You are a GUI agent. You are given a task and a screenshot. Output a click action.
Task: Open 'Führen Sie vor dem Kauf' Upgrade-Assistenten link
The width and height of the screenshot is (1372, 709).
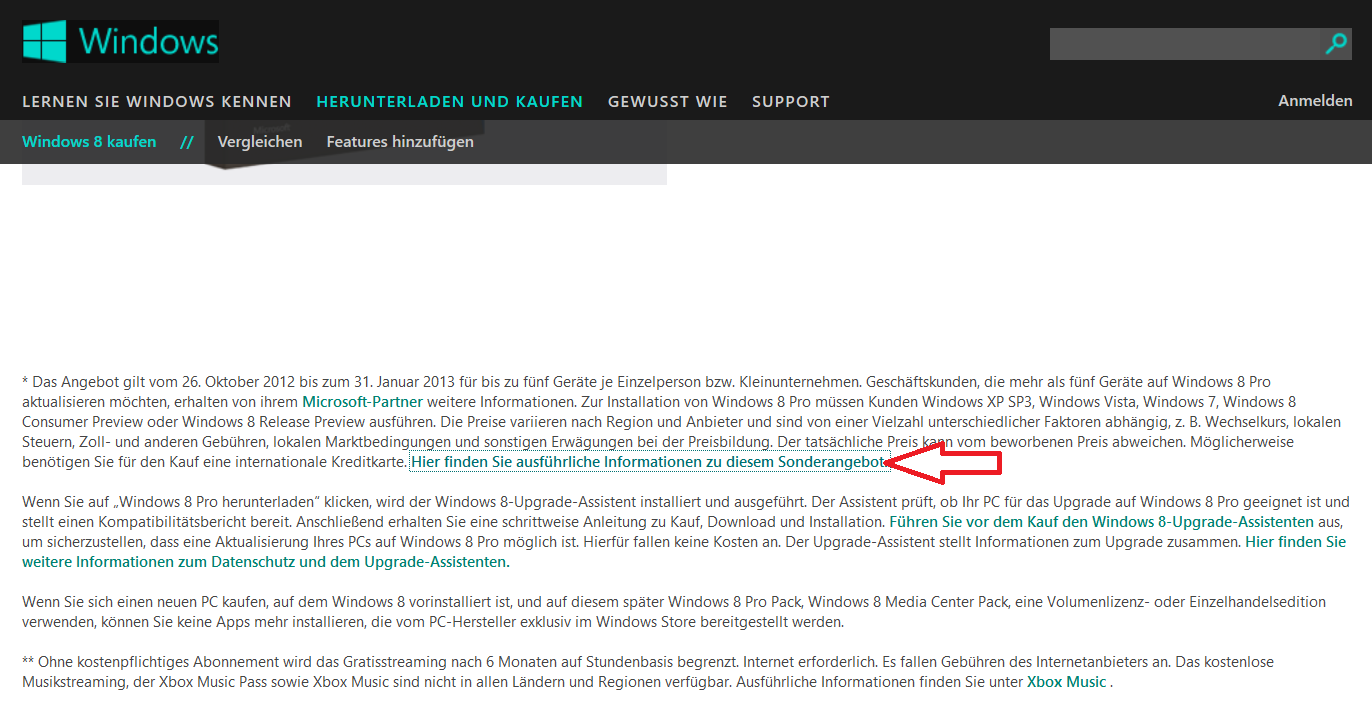pyautogui.click(x=1101, y=521)
